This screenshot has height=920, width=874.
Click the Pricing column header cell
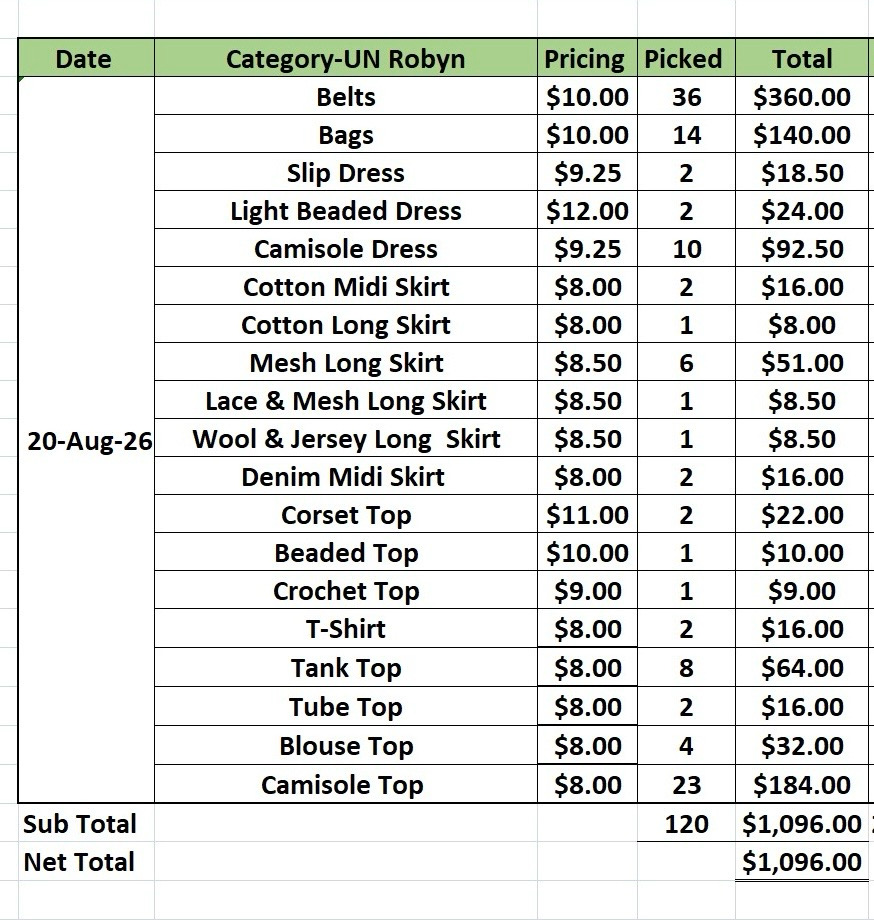pos(587,58)
